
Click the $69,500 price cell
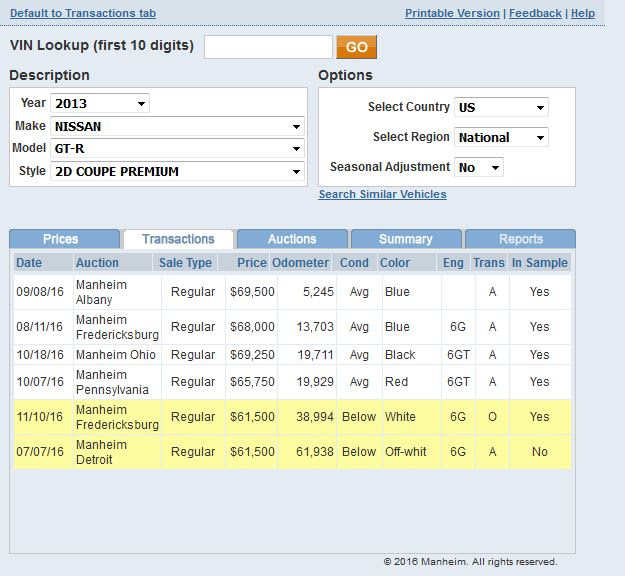[252, 292]
